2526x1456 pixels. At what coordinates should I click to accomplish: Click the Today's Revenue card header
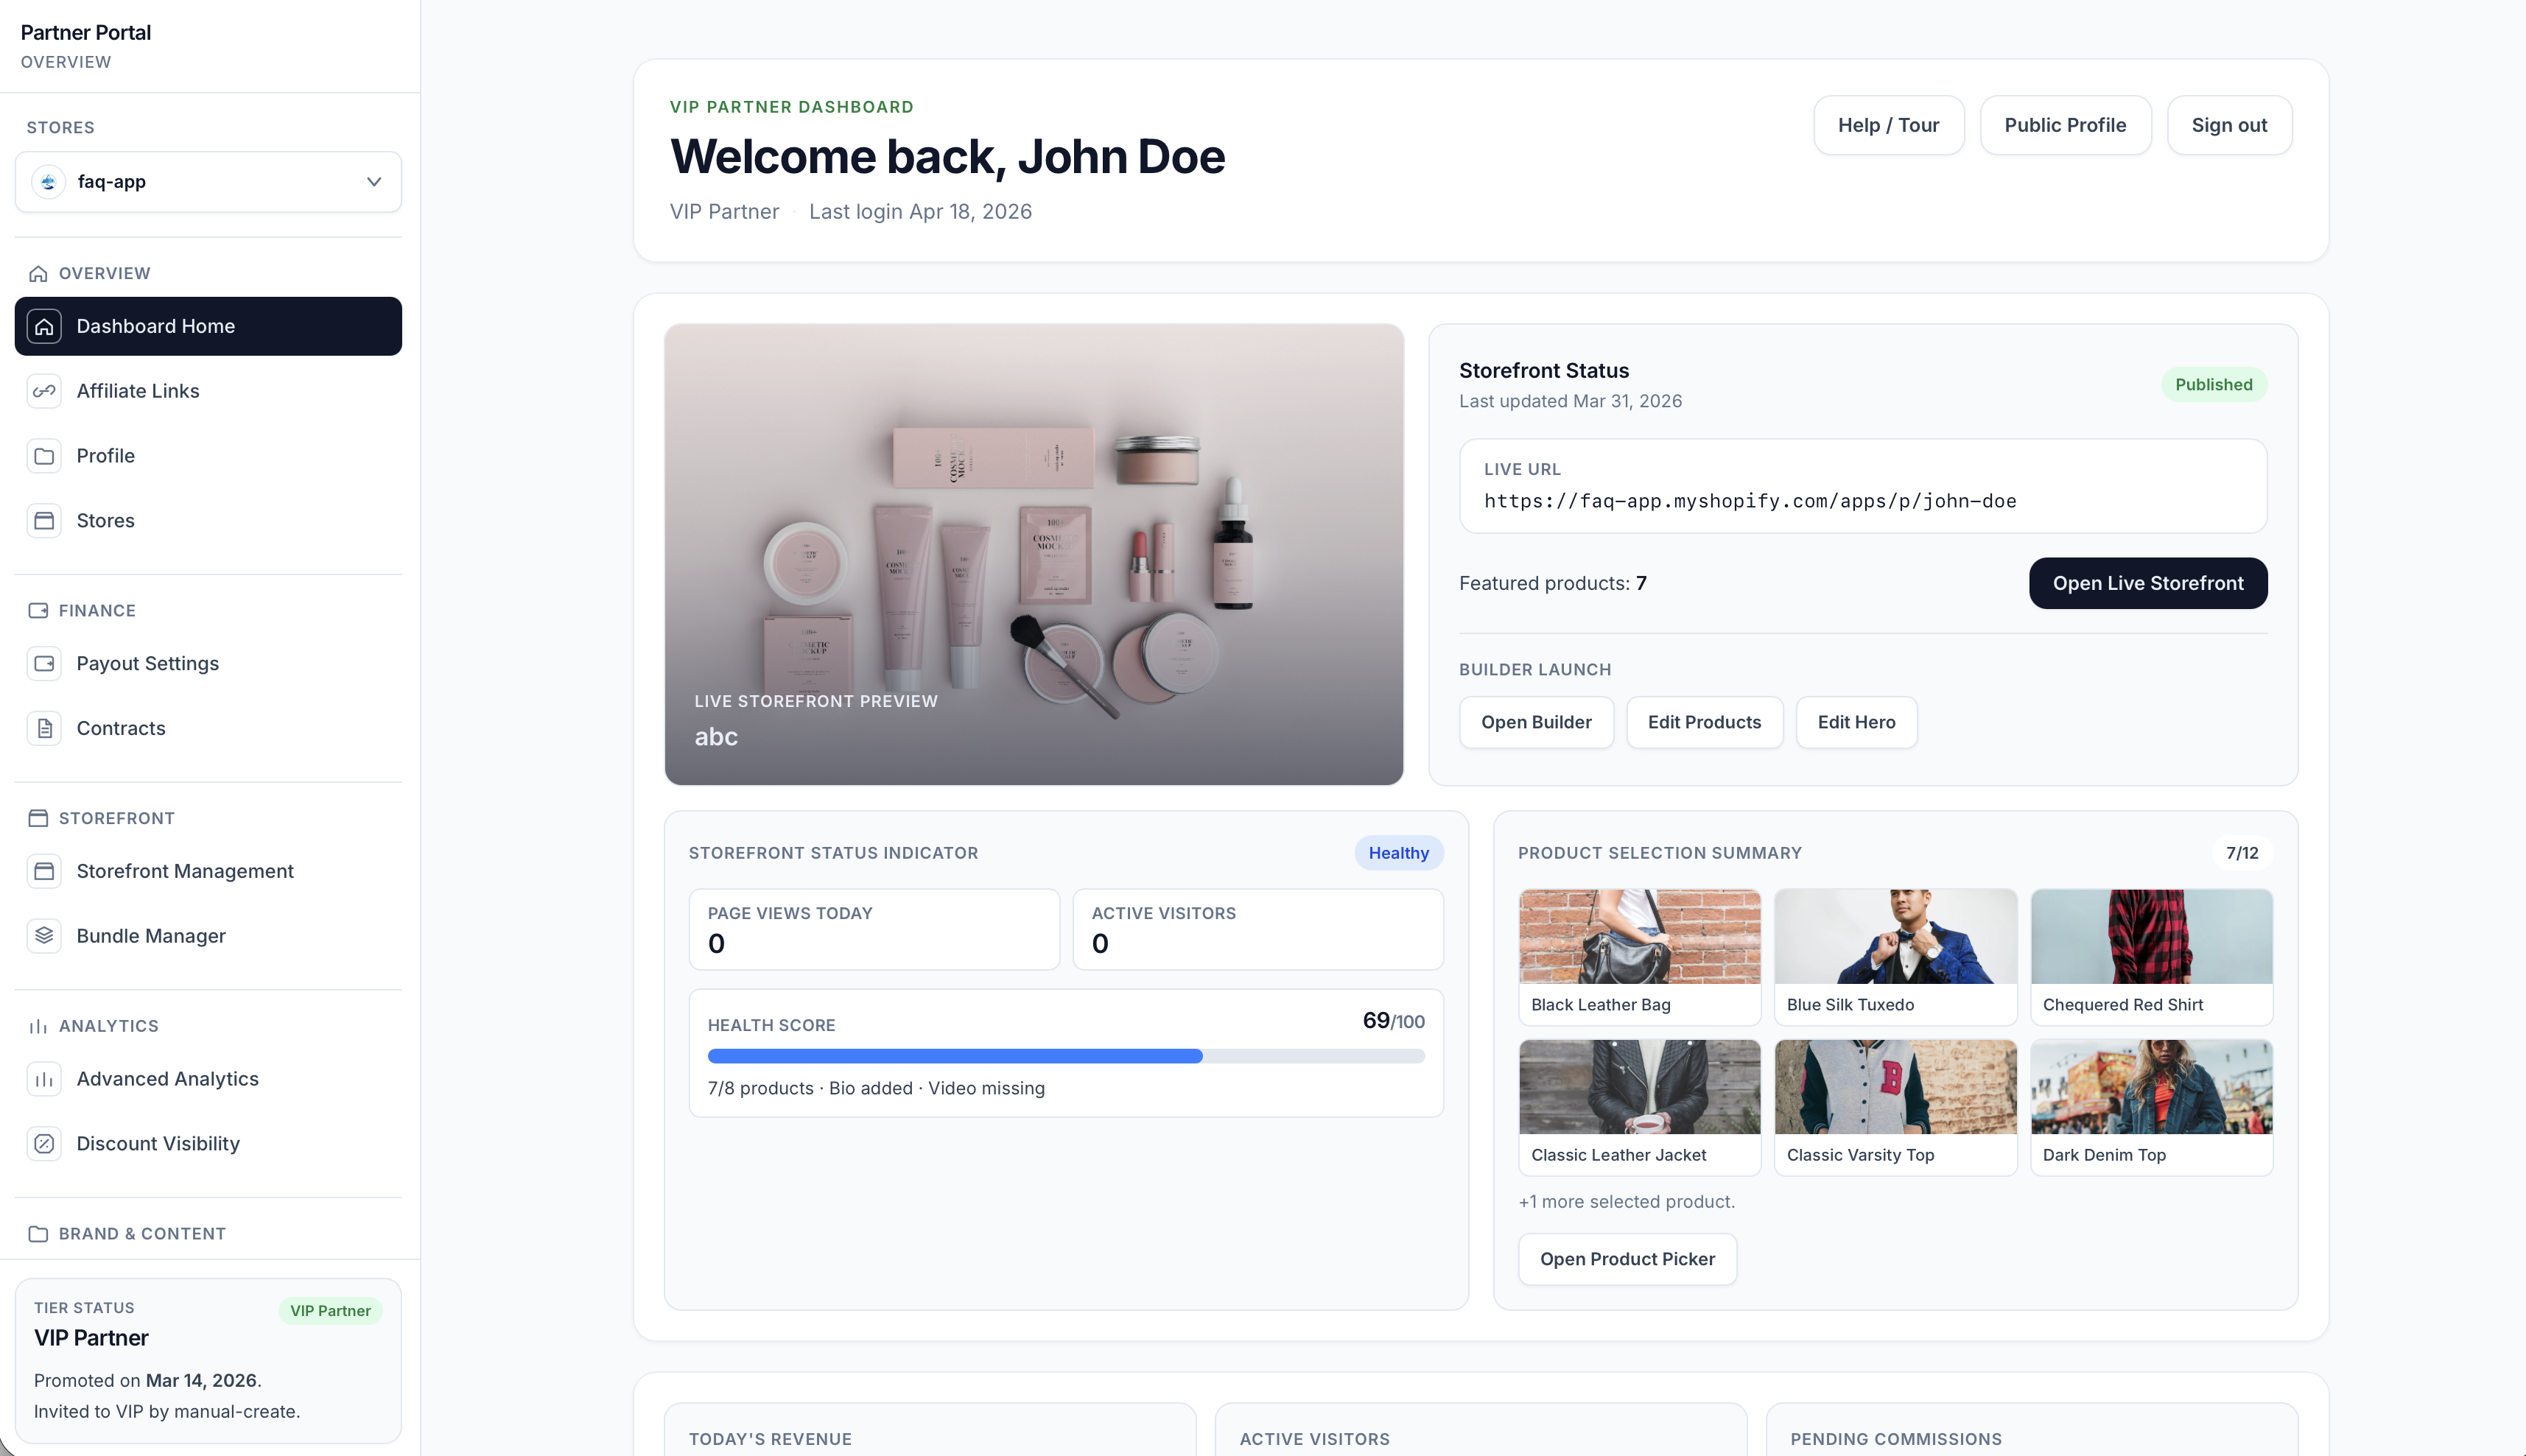[770, 1439]
